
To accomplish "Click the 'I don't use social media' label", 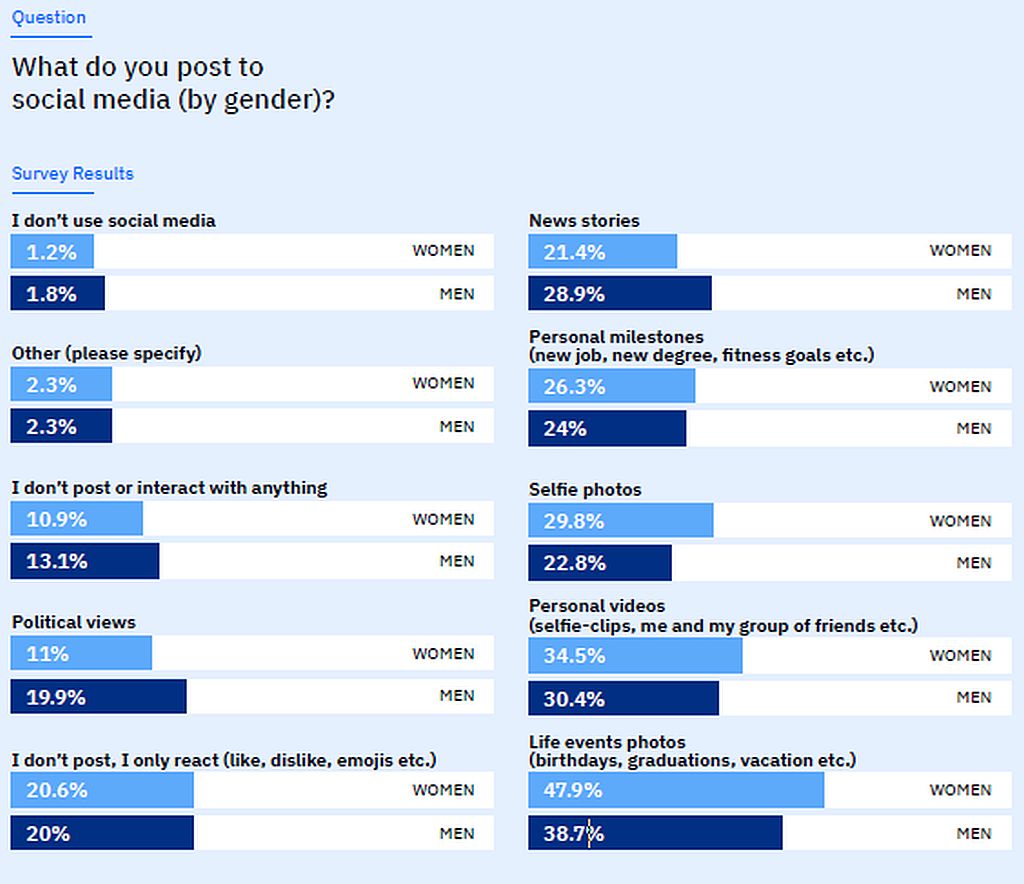I will click(114, 220).
